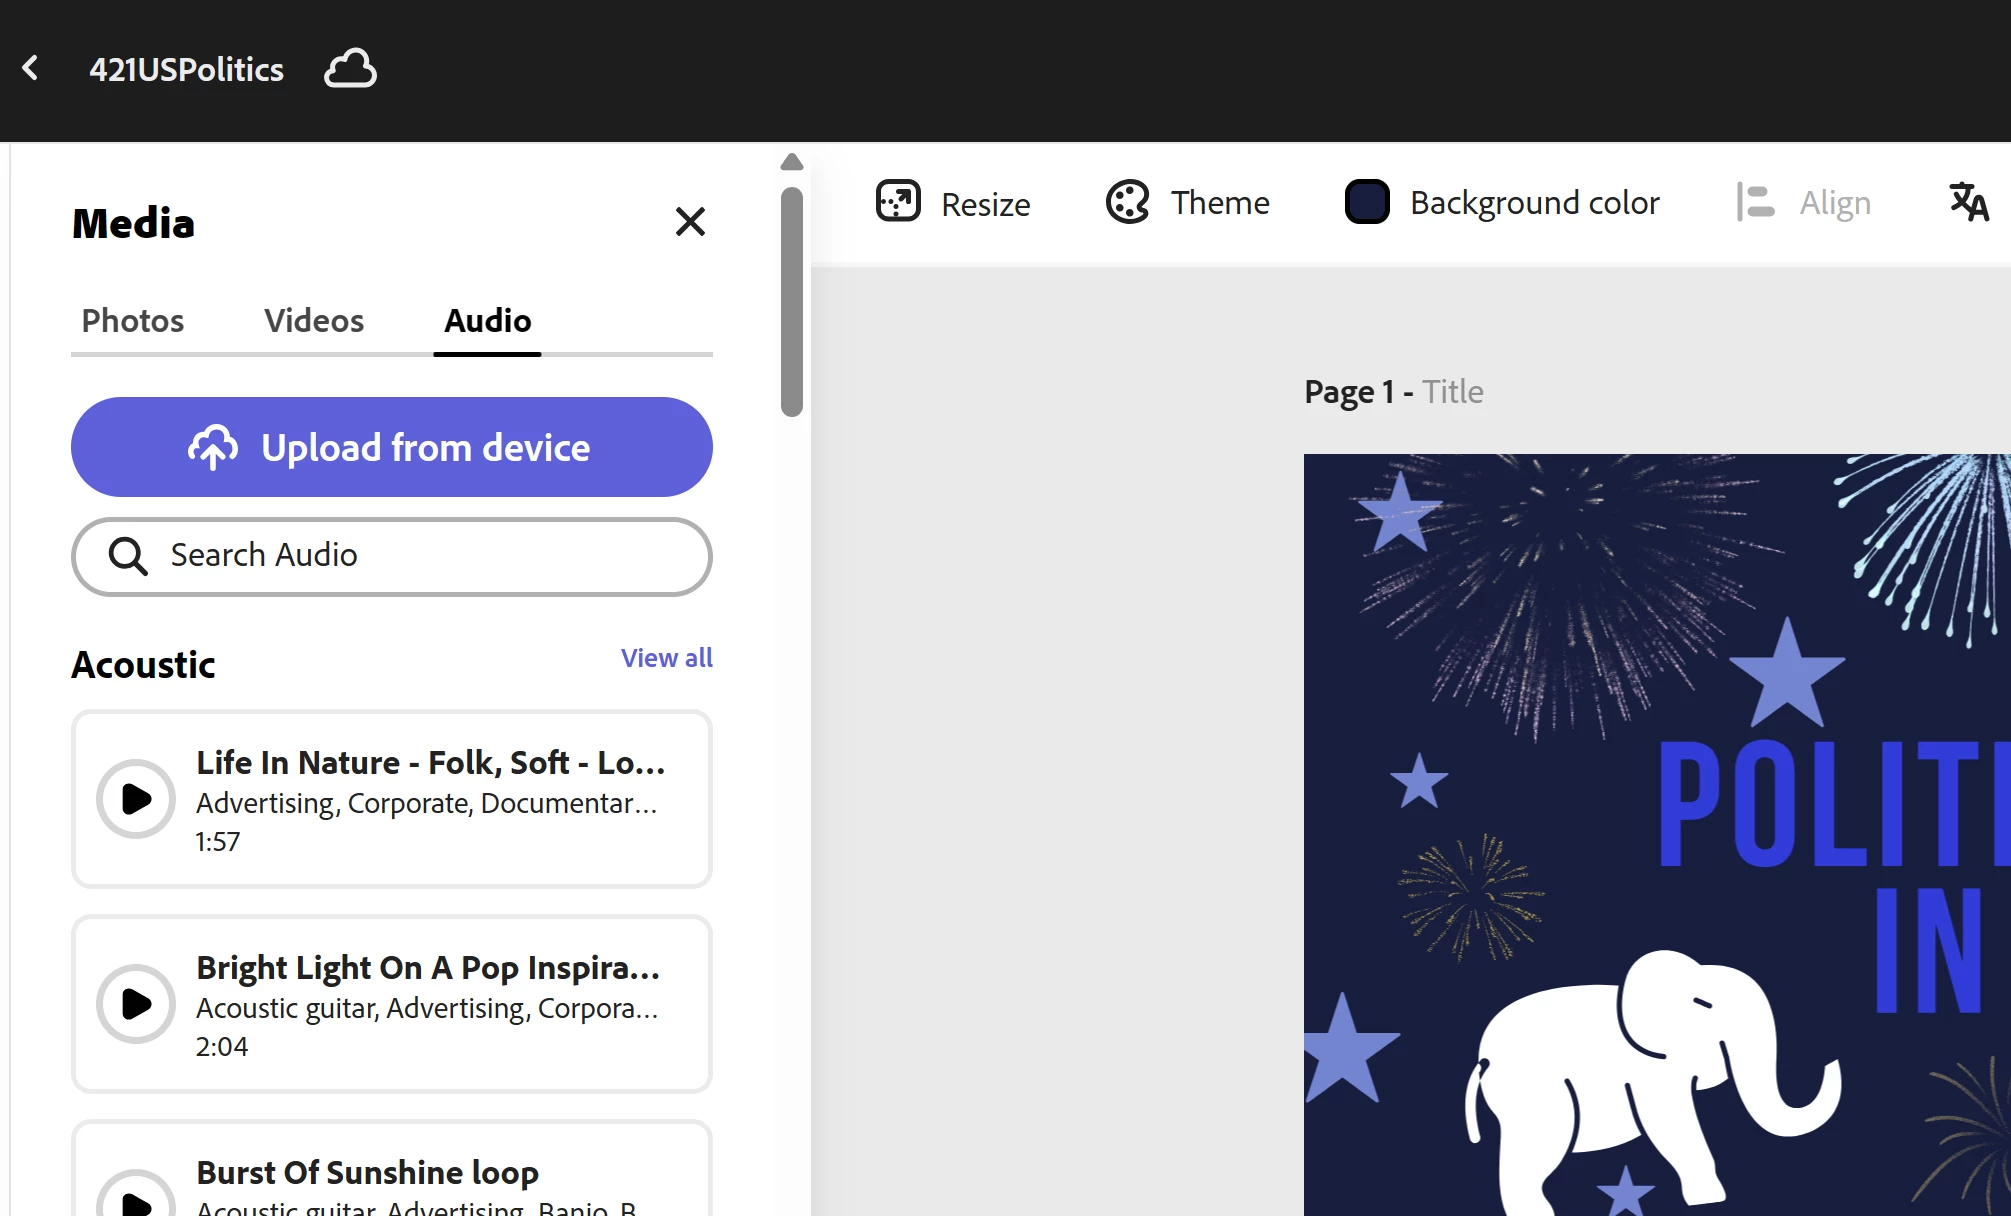2011x1216 pixels.
Task: View all Acoustic tracks
Action: [x=666, y=658]
